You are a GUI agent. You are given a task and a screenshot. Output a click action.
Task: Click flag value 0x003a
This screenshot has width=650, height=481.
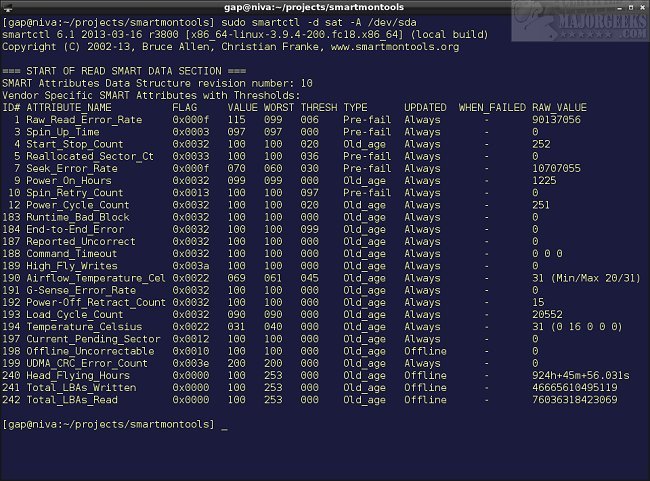point(191,266)
